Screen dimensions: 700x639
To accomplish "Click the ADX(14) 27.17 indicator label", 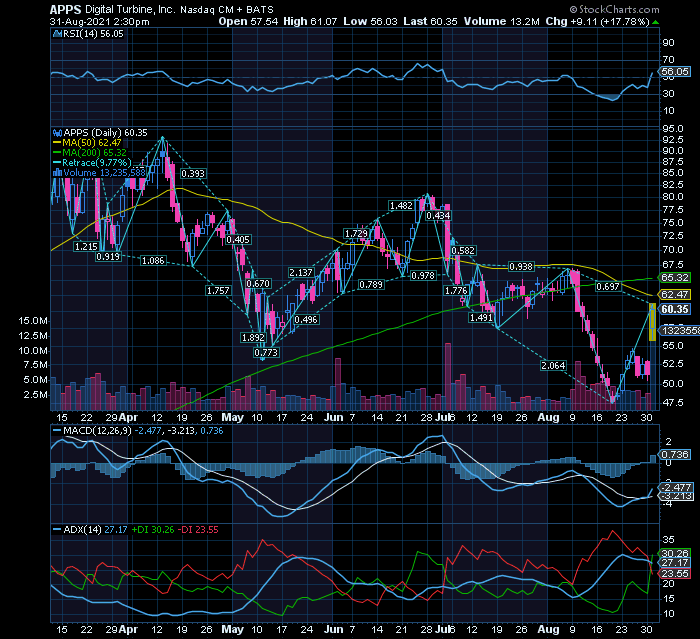I will (90, 530).
